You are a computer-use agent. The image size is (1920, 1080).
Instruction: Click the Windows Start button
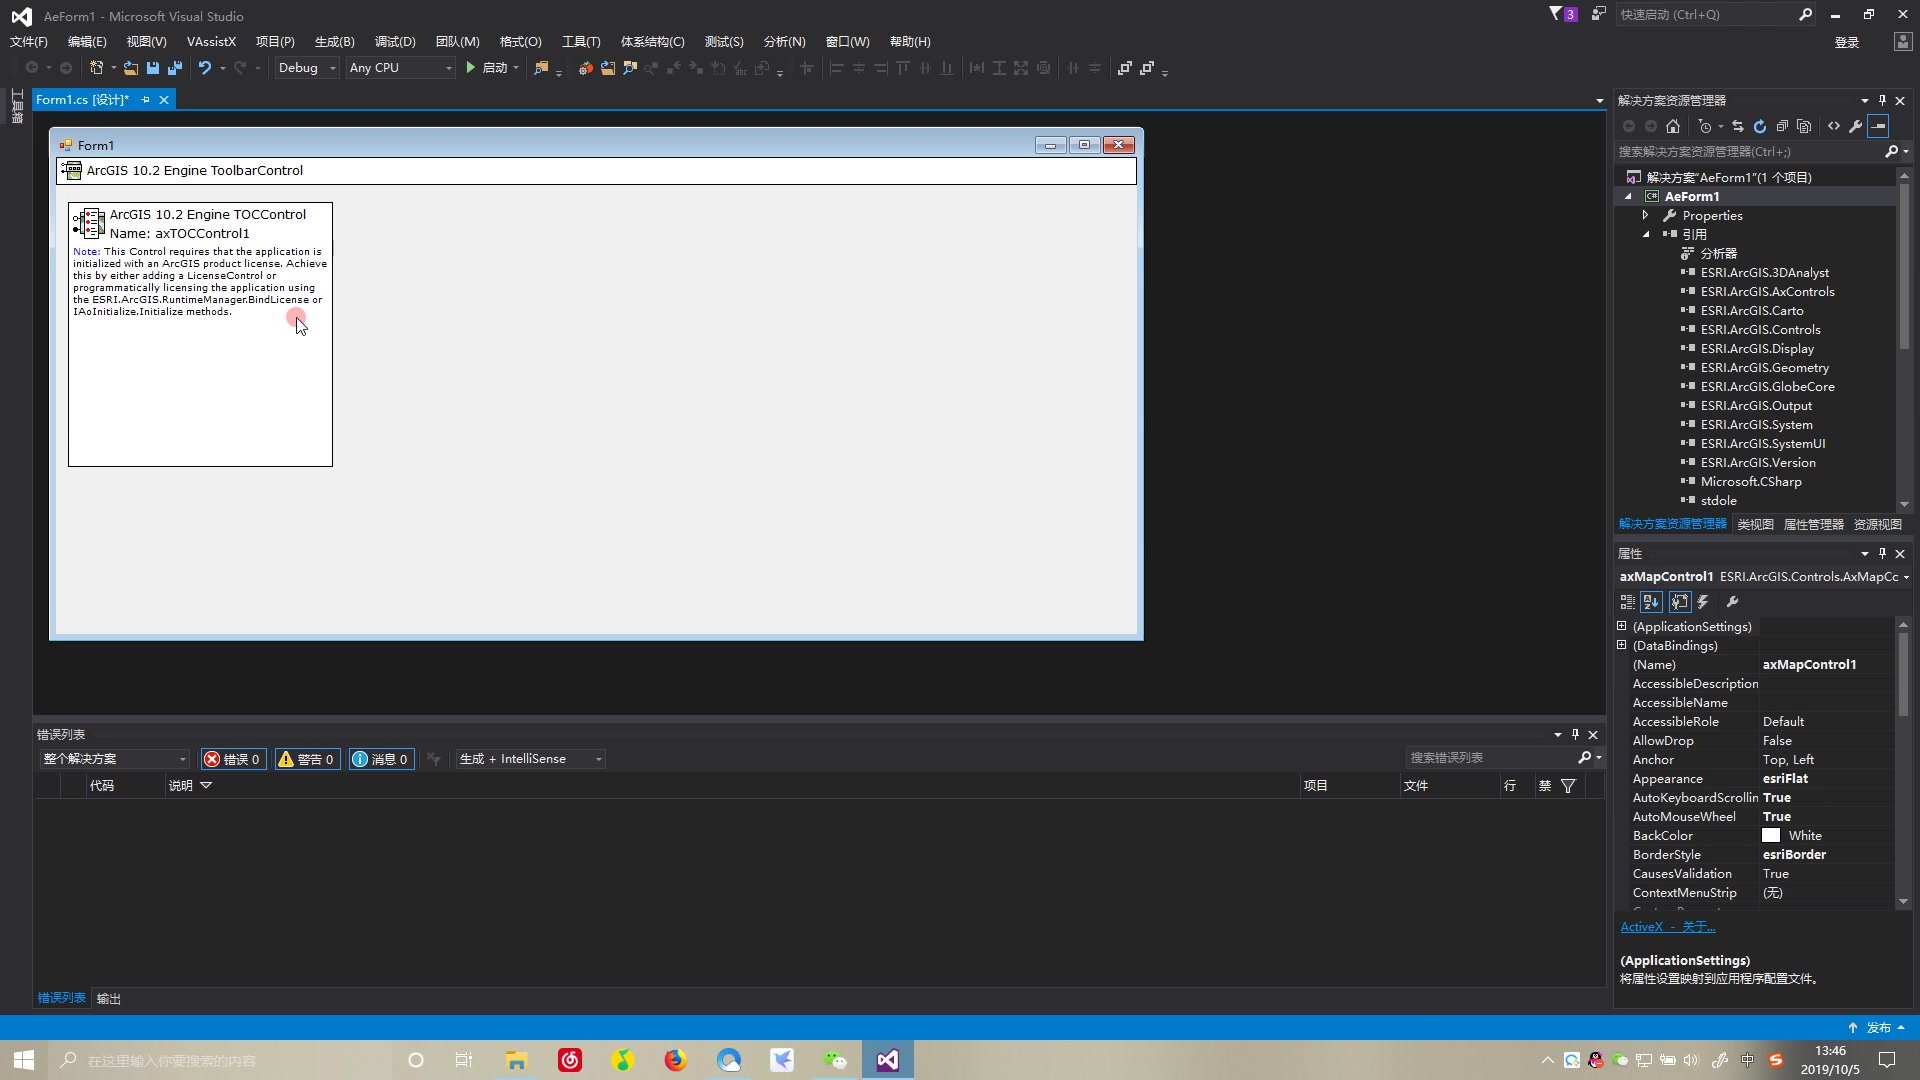point(24,1060)
